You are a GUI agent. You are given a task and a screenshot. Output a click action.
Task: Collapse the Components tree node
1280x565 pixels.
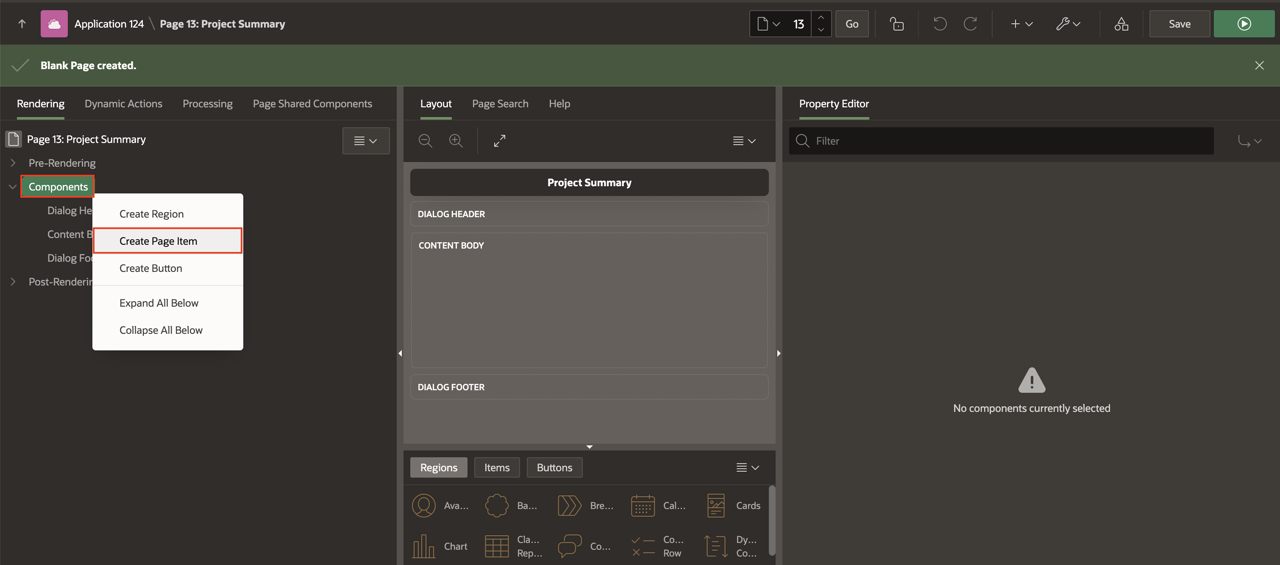(x=13, y=187)
